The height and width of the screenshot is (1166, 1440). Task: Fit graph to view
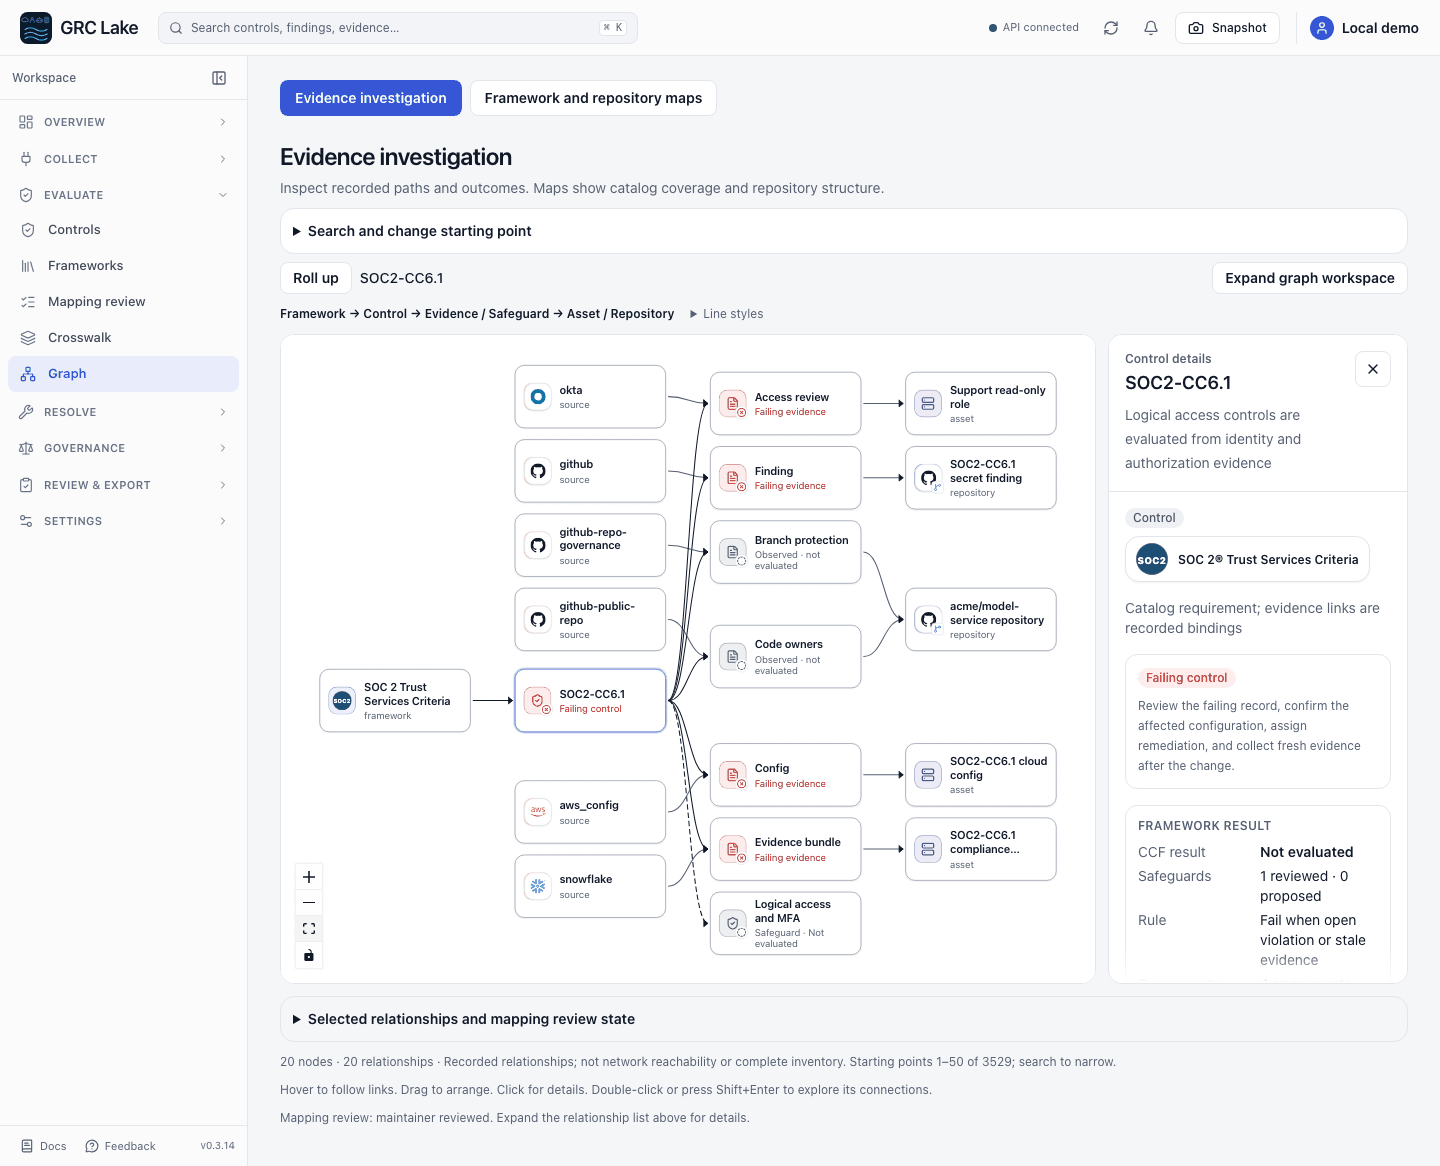[x=309, y=929]
